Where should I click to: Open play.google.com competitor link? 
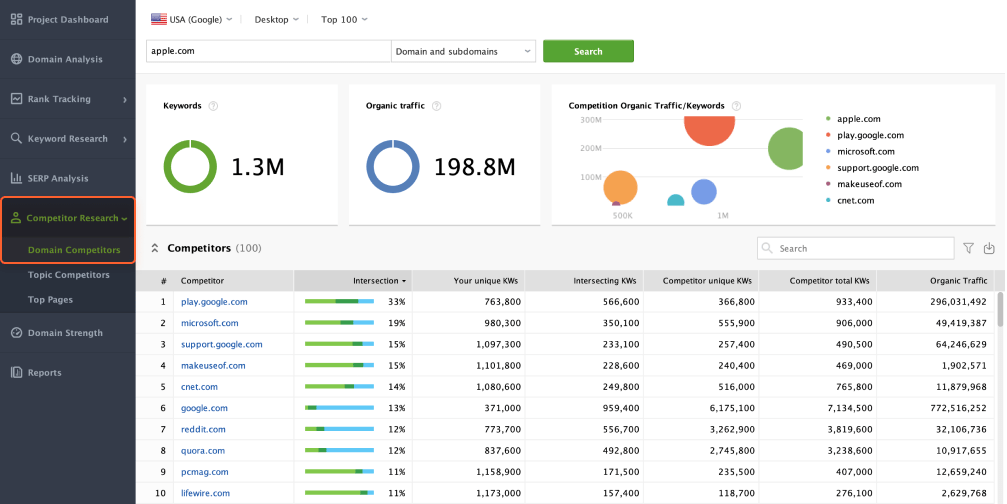pos(214,302)
